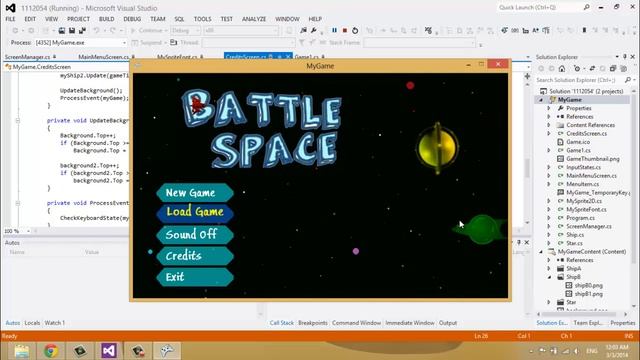Close the CreditsScreen.cs tab

(x=288, y=57)
